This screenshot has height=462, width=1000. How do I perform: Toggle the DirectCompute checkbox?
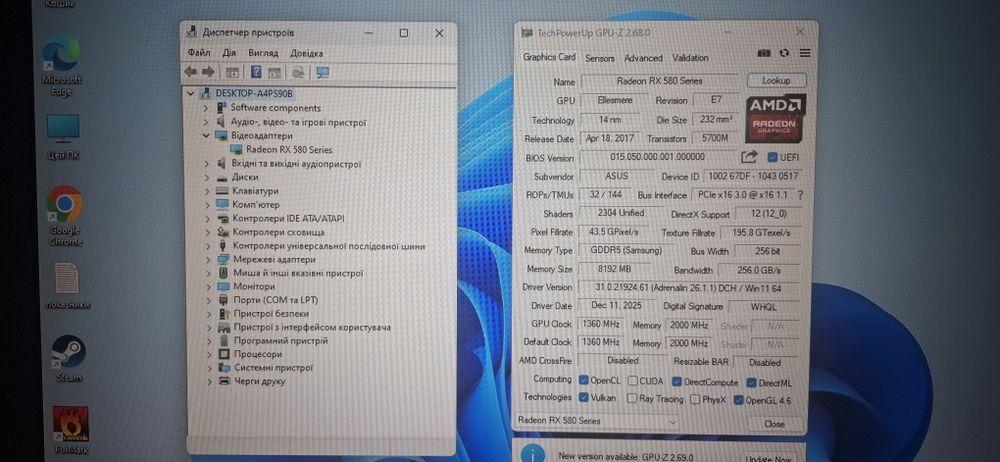[x=677, y=382]
